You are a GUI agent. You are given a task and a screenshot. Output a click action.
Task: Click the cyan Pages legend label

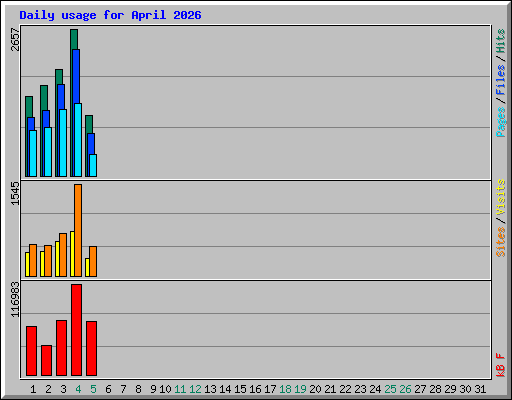point(500,122)
